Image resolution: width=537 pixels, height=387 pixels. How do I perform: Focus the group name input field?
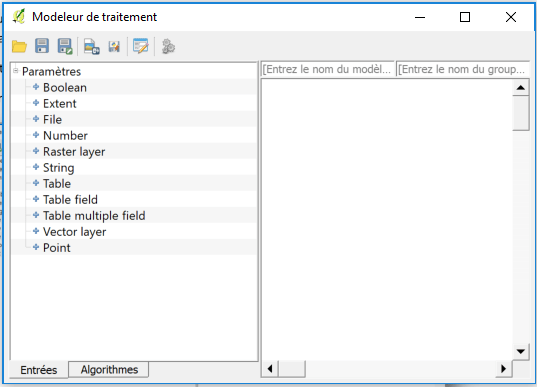[x=462, y=69]
